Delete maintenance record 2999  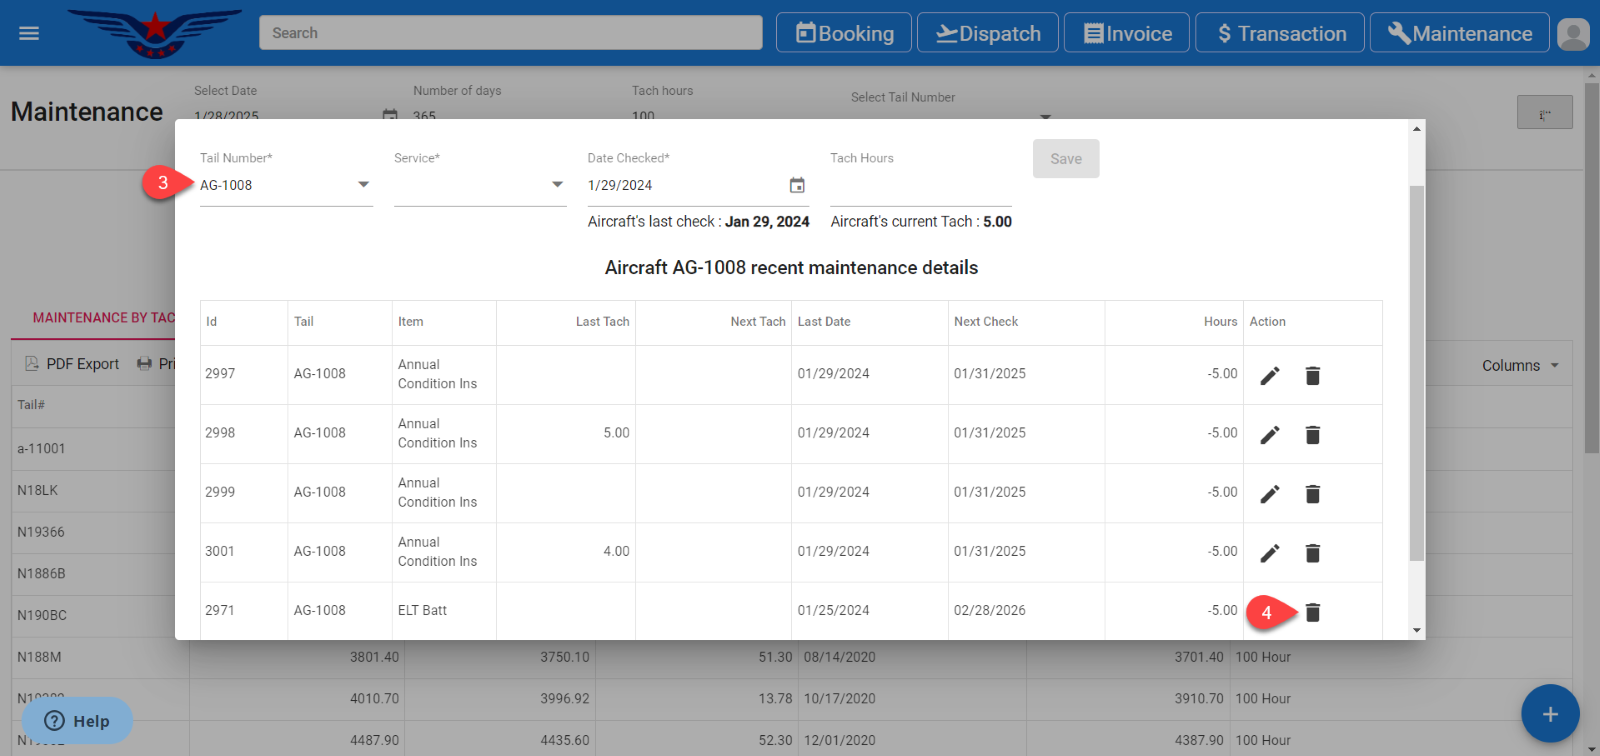[1313, 493]
